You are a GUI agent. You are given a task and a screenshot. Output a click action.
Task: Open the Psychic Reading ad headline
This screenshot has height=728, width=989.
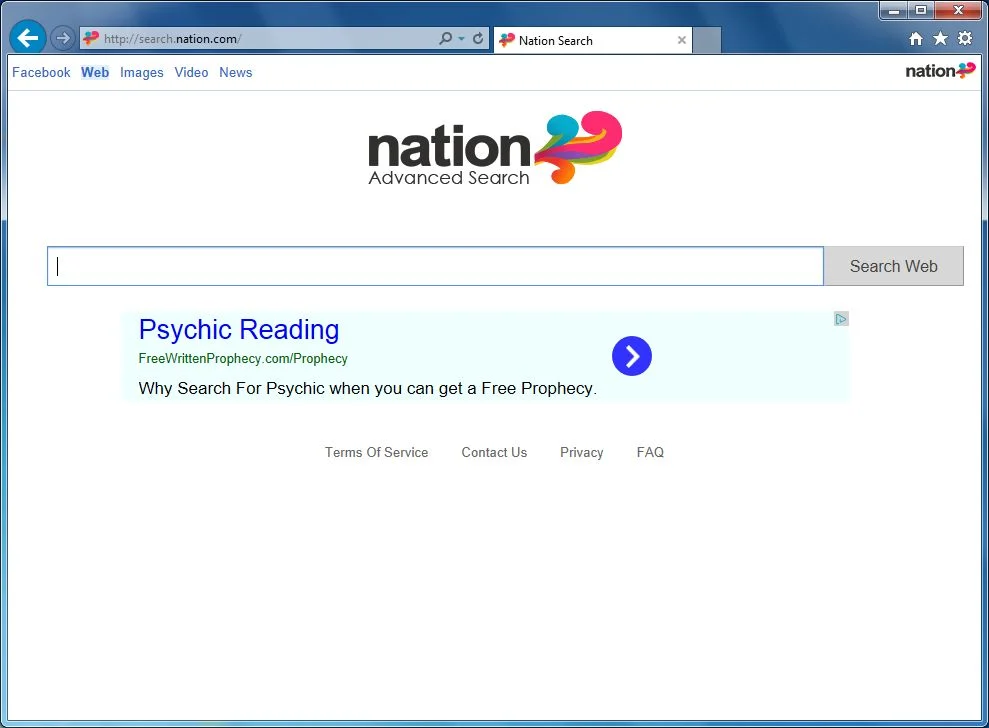point(239,330)
